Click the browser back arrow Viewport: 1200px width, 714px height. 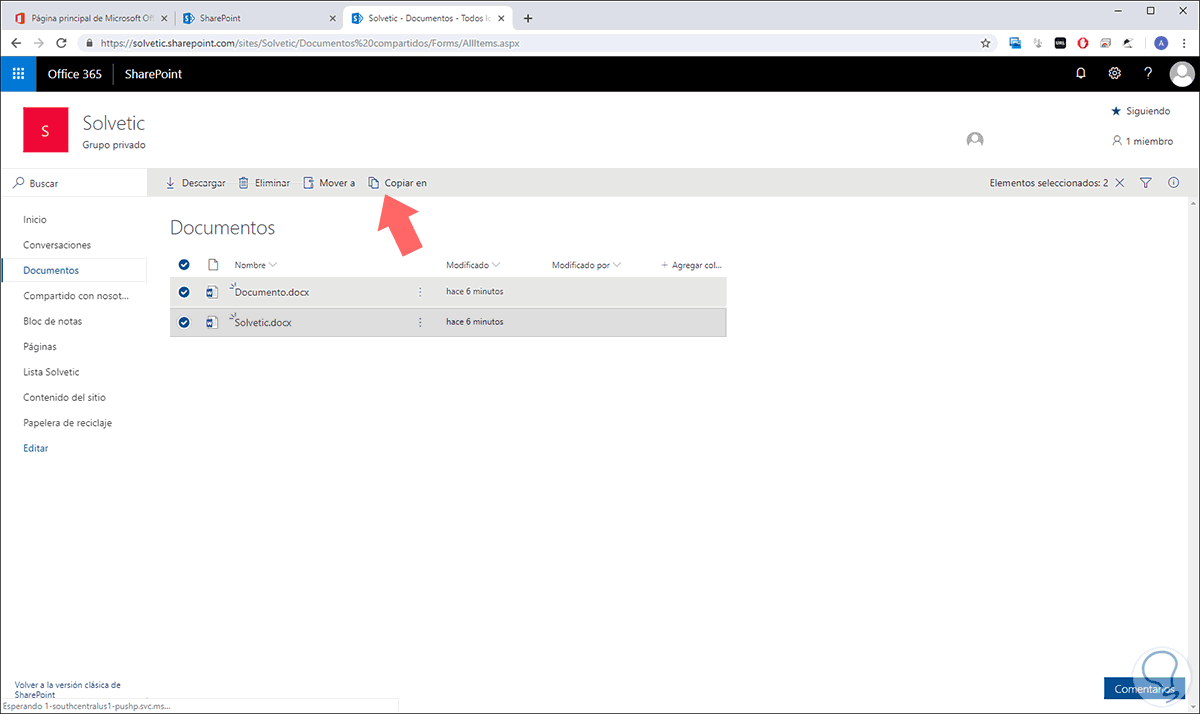click(16, 43)
